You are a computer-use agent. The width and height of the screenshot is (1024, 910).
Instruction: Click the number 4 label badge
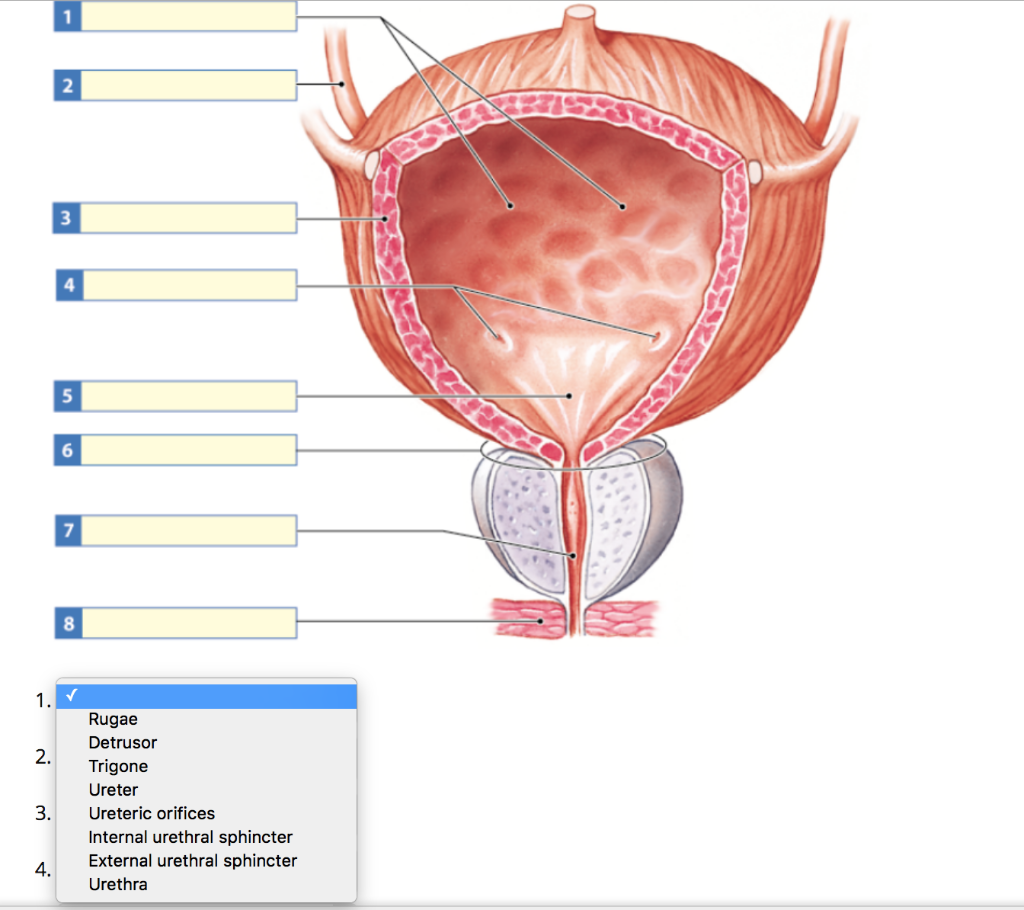(67, 284)
